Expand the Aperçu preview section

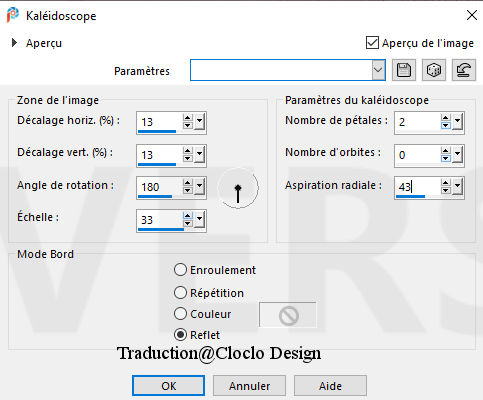click(14, 43)
